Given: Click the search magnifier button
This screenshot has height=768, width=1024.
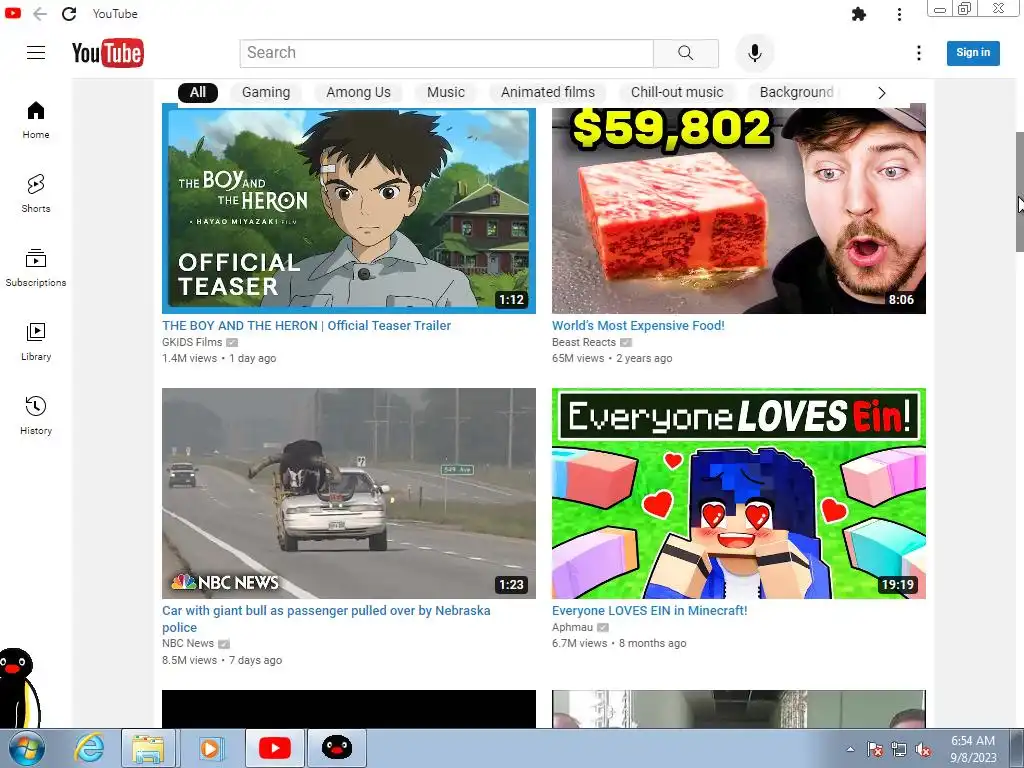Looking at the screenshot, I should pyautogui.click(x=686, y=53).
